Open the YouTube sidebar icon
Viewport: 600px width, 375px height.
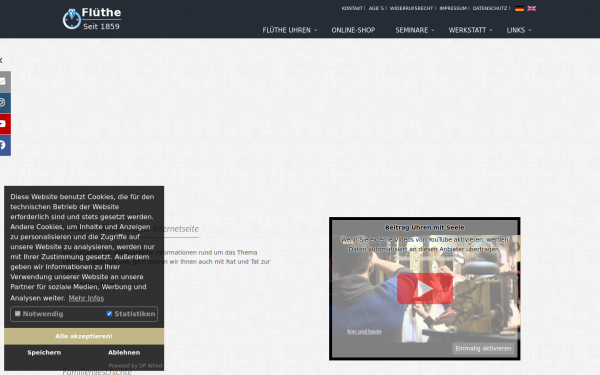(x=4, y=124)
